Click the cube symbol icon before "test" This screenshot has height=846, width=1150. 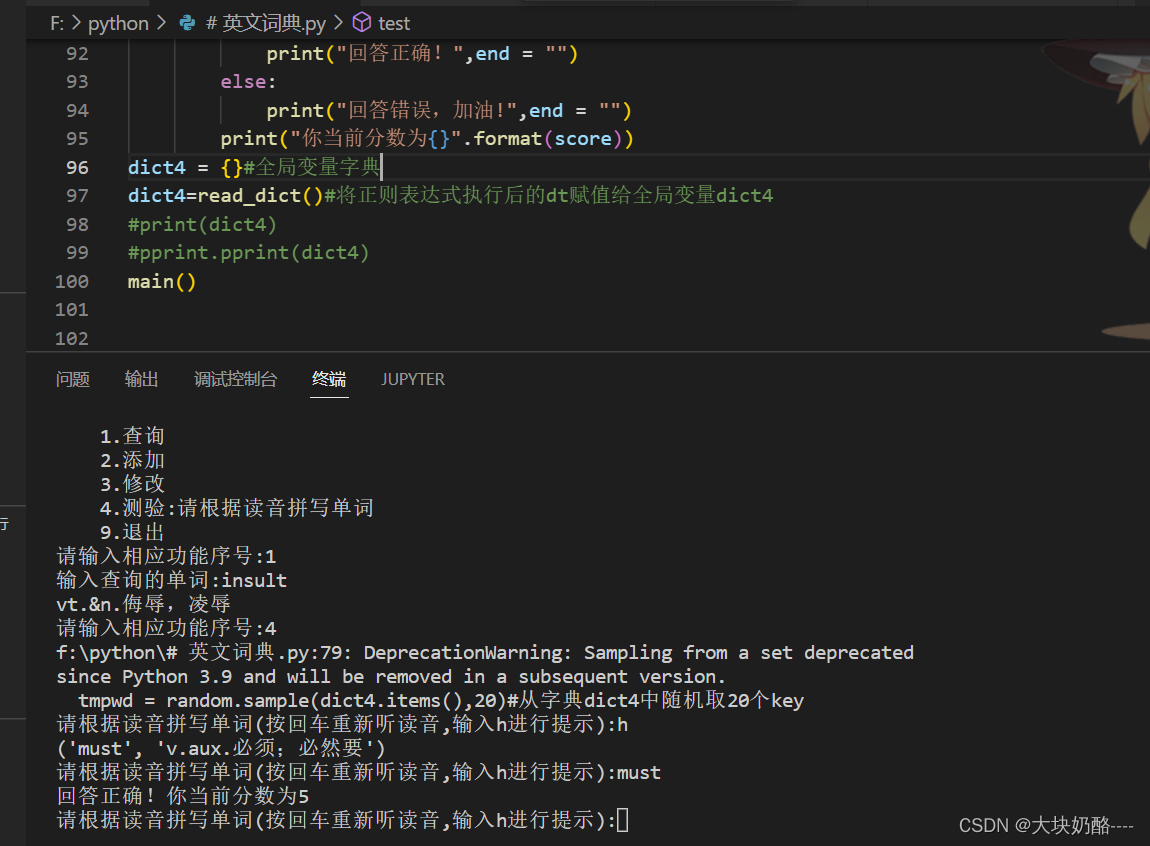(361, 22)
